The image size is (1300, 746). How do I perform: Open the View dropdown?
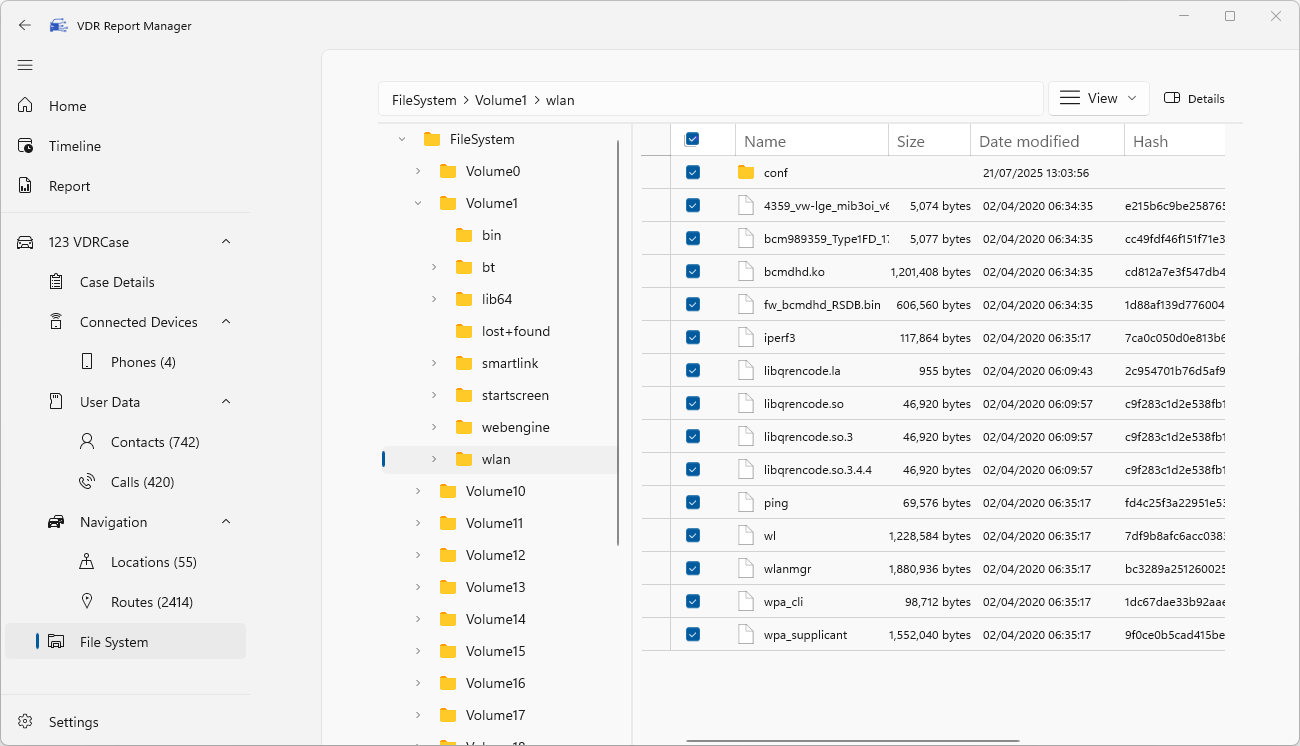1098,98
